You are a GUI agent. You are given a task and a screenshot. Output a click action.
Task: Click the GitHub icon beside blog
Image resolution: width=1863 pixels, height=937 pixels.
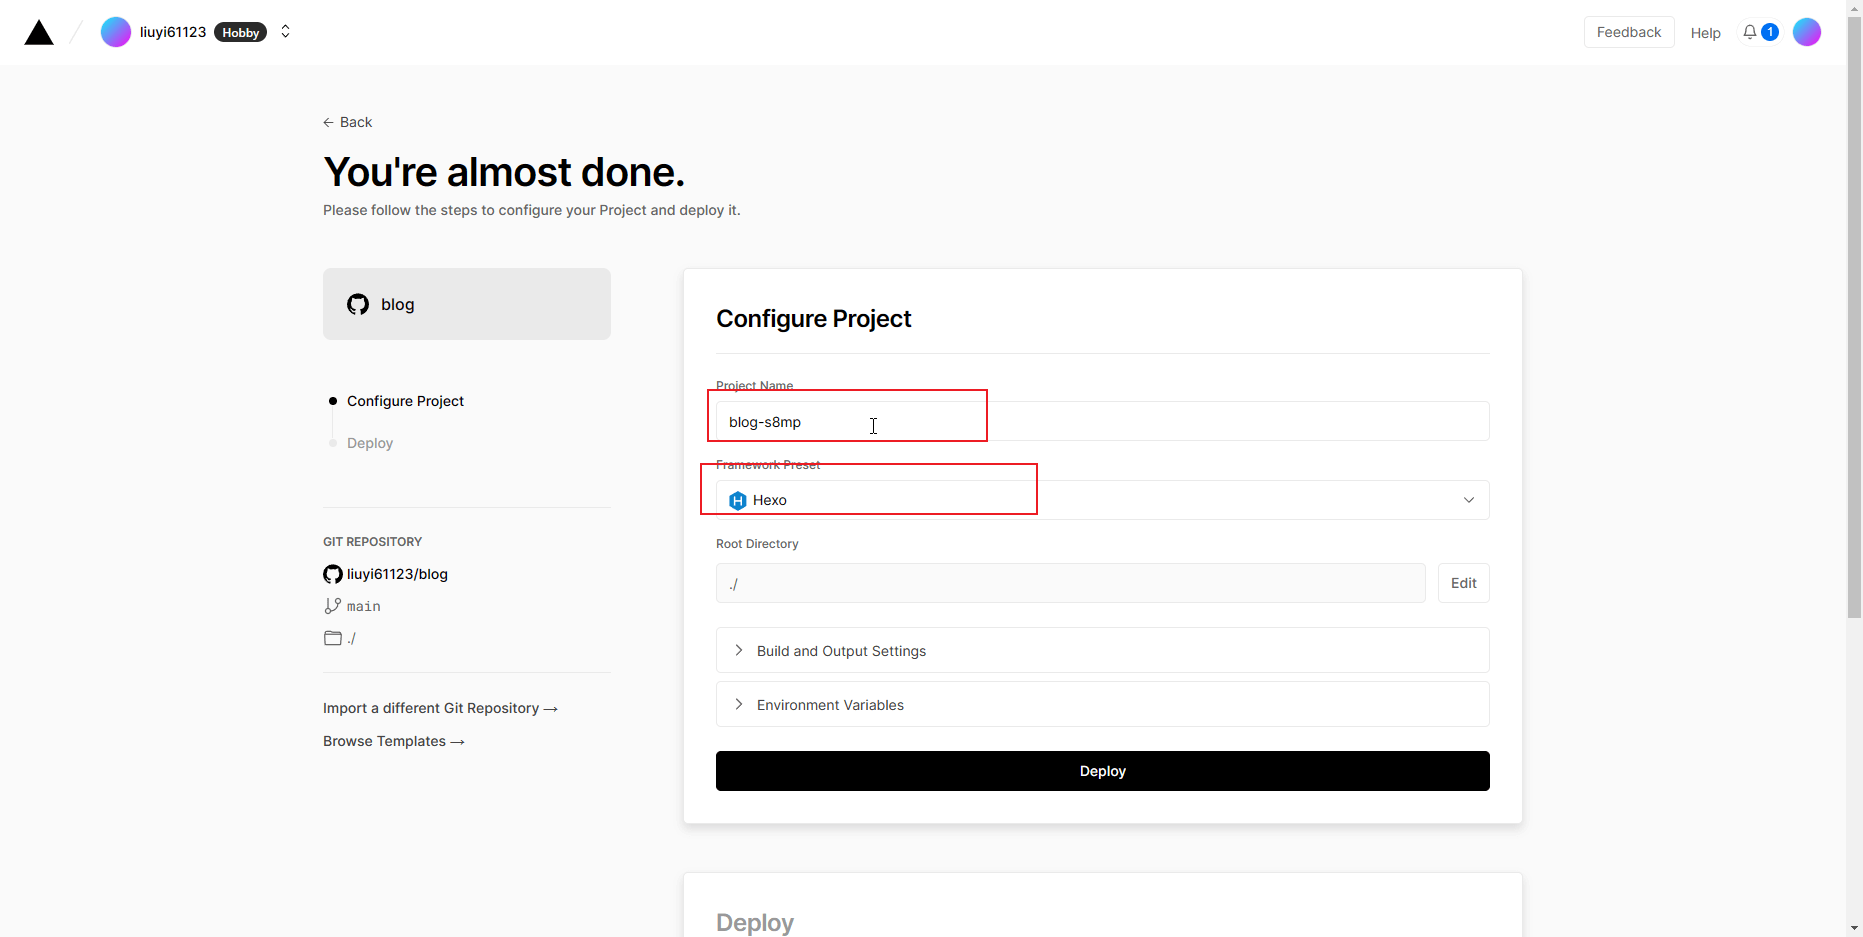pyautogui.click(x=358, y=304)
